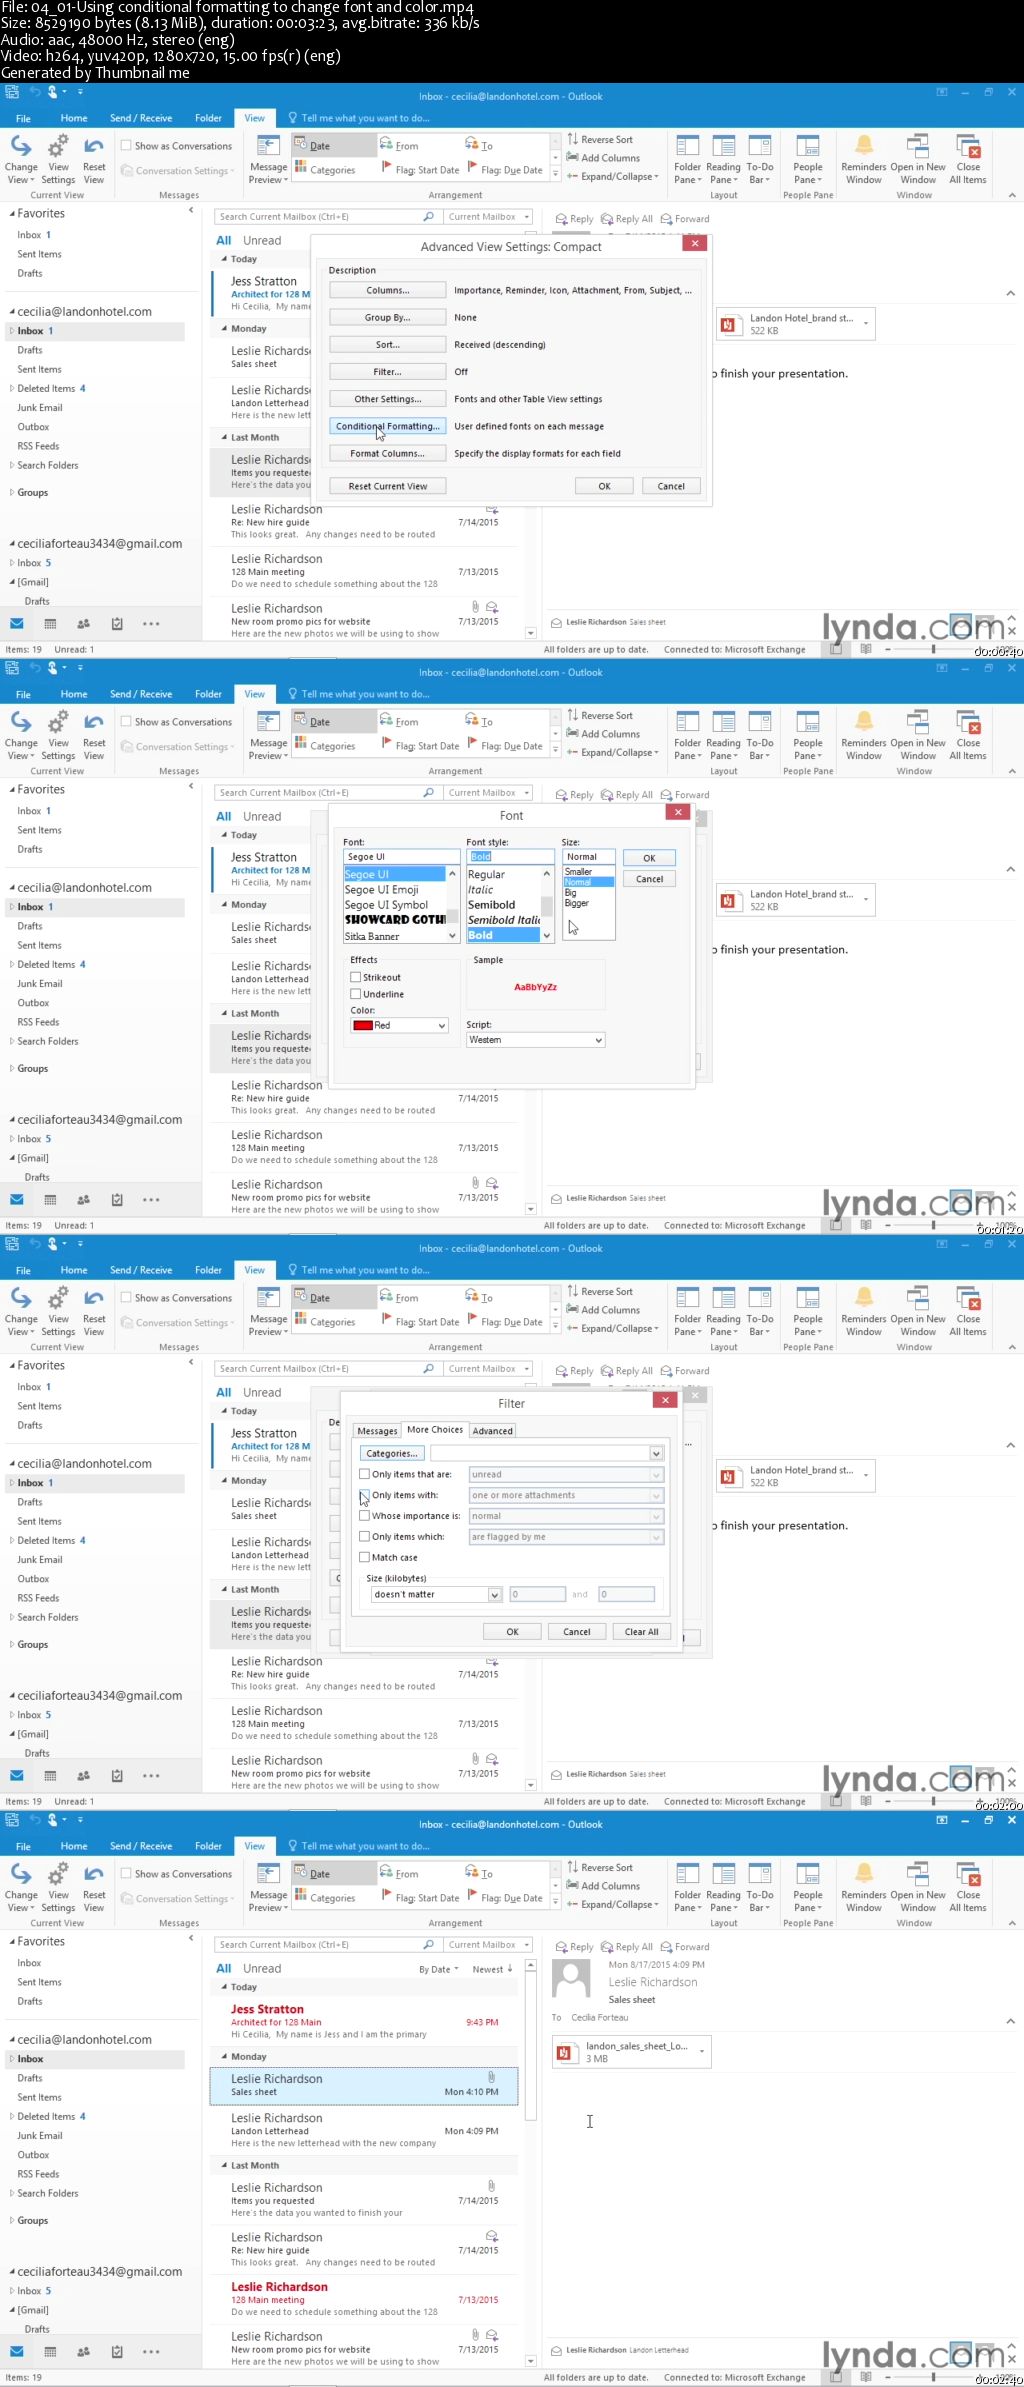This screenshot has width=1024, height=2387.
Task: Open the Red color swatch dropdown in Font dialog
Action: tap(397, 1025)
